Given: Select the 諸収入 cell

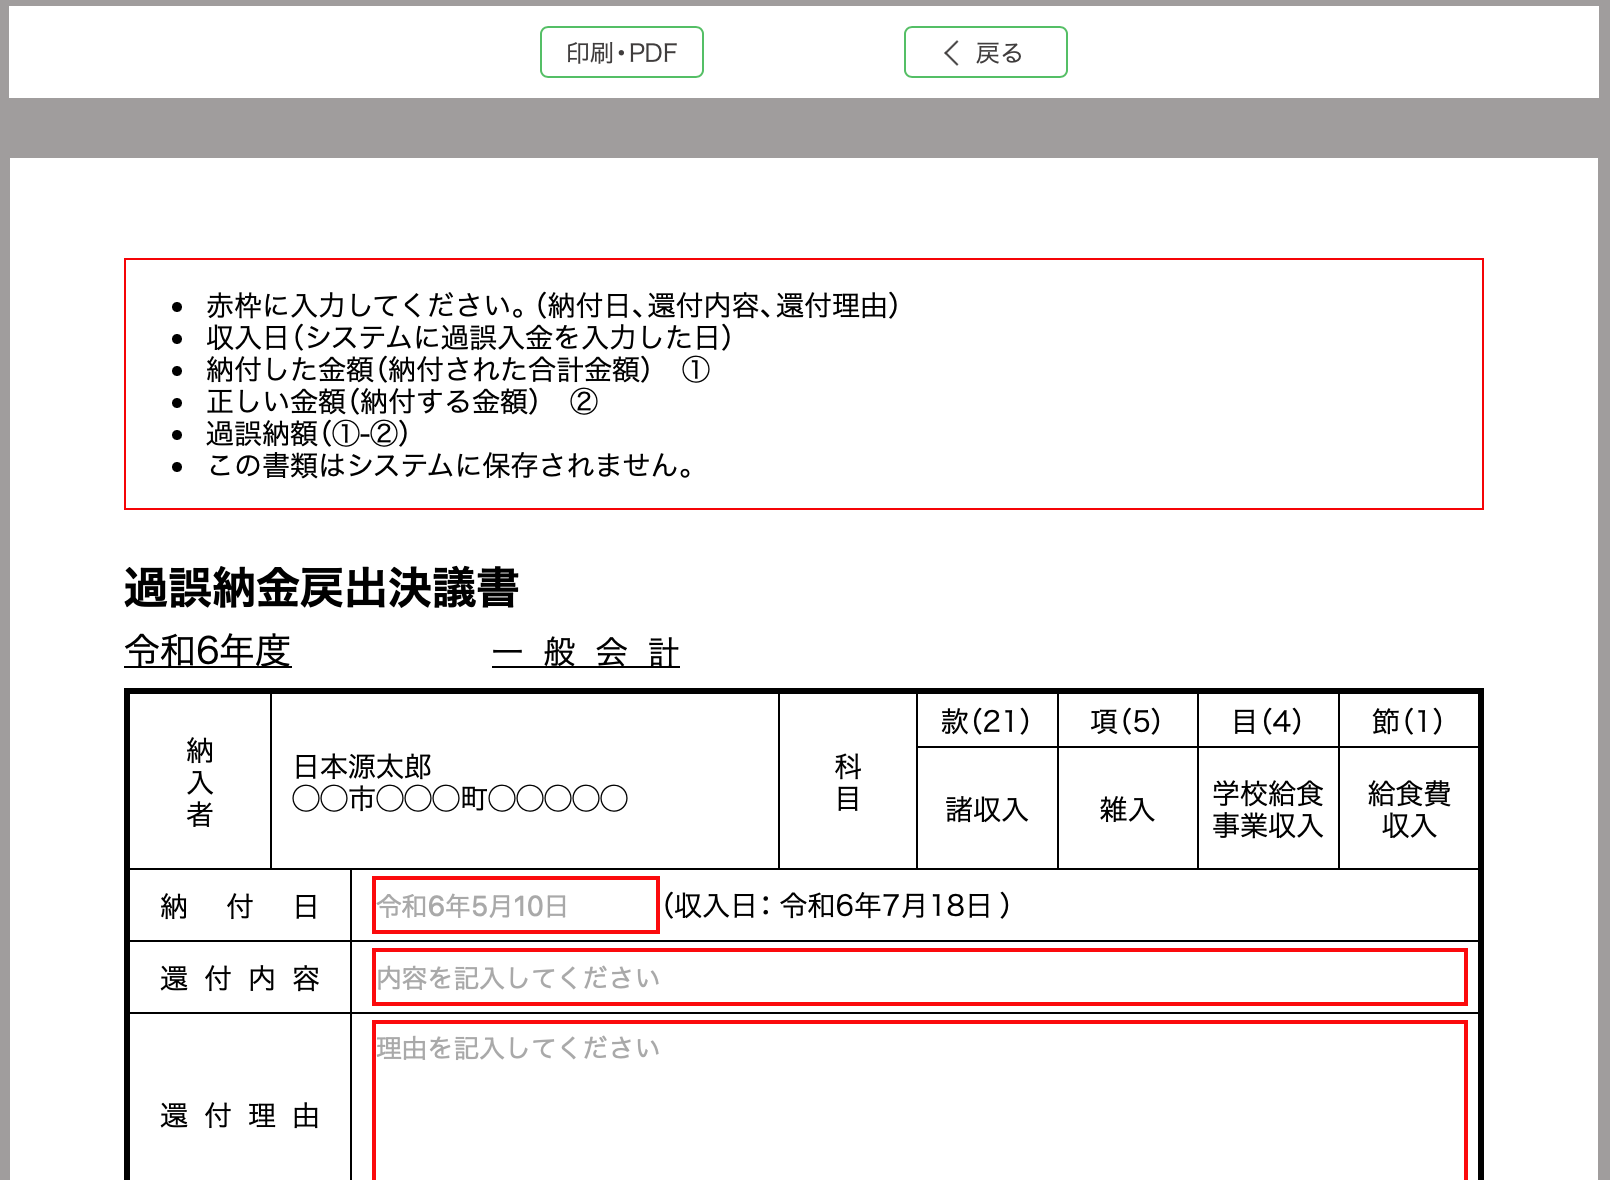Looking at the screenshot, I should (986, 808).
